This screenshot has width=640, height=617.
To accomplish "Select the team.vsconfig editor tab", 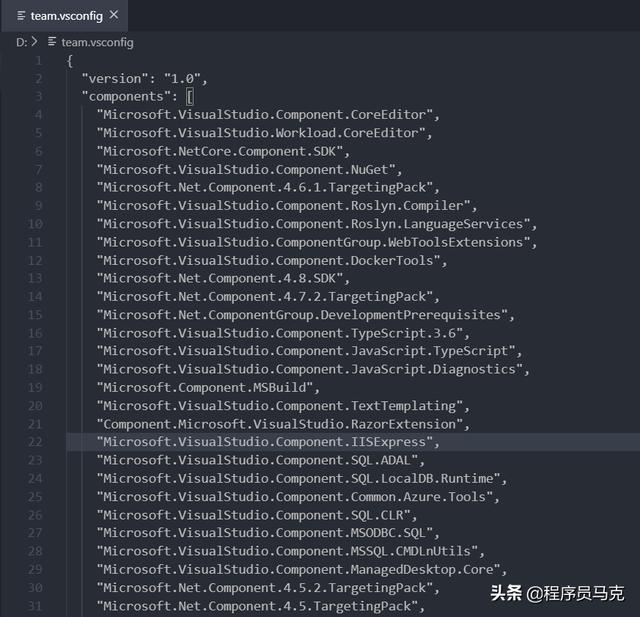I will click(64, 16).
